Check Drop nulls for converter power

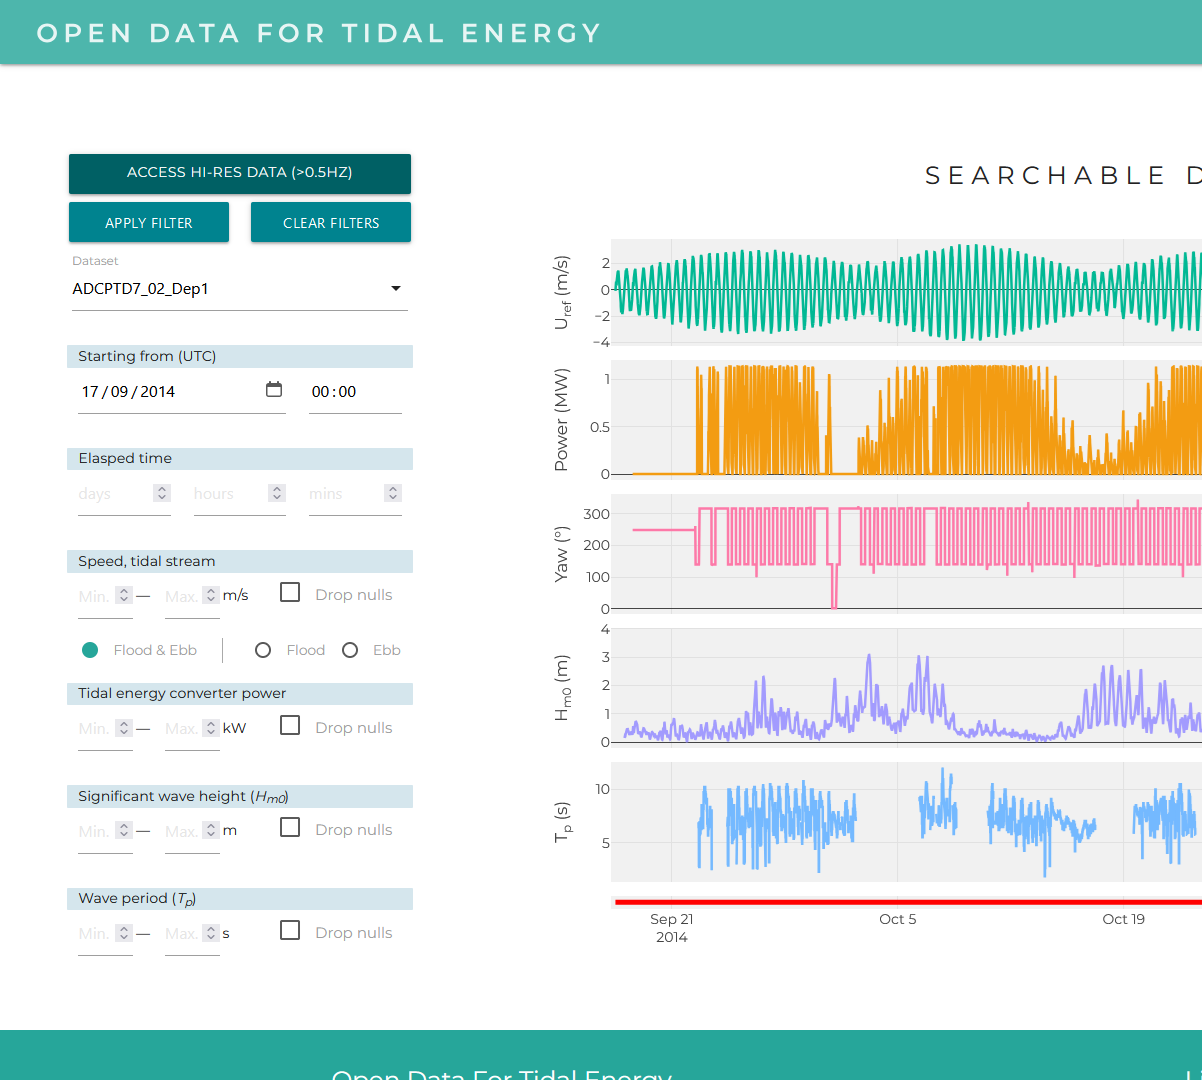pos(290,726)
